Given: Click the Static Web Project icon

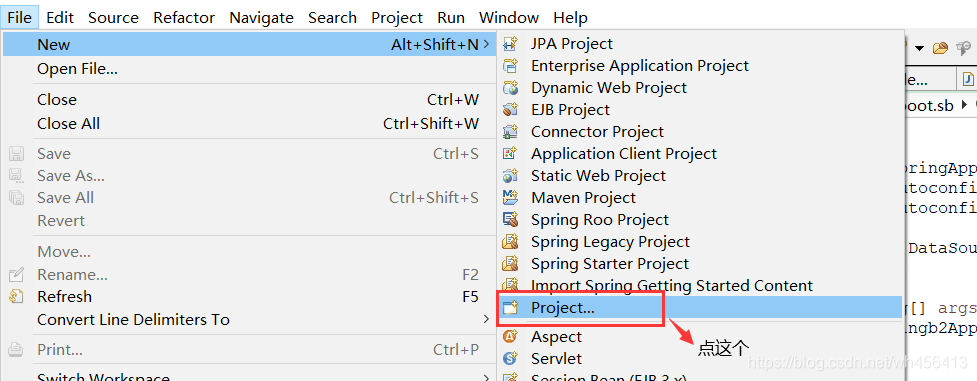Looking at the screenshot, I should pos(510,176).
